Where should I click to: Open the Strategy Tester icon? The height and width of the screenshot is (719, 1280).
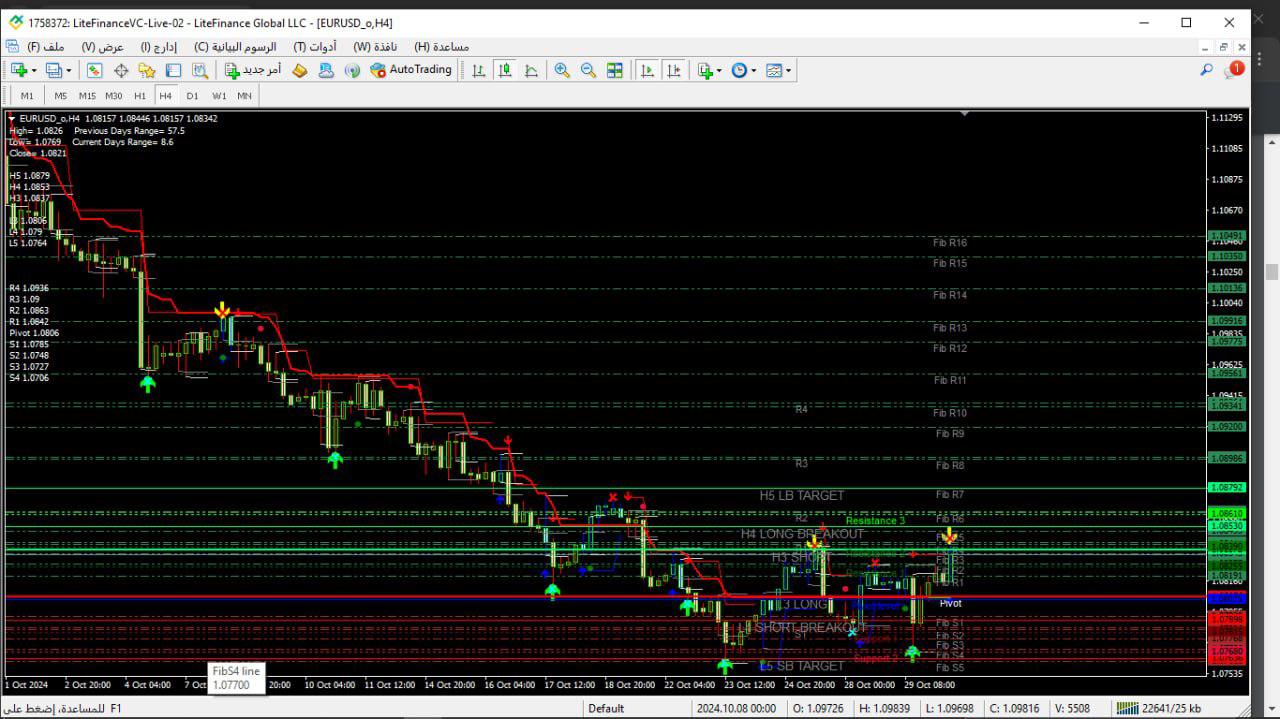200,70
